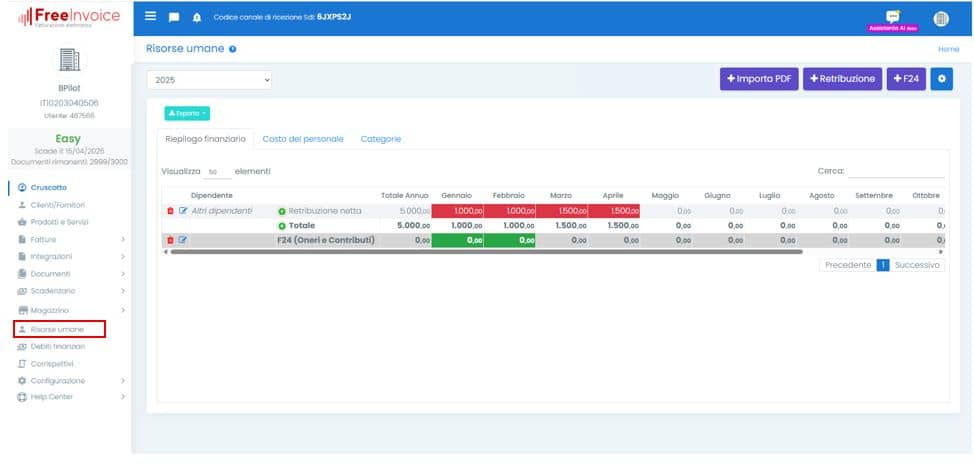Viewport: 974px width, 474px height.
Task: Switch to the Riepilogo finanziario tab
Action: point(206,139)
